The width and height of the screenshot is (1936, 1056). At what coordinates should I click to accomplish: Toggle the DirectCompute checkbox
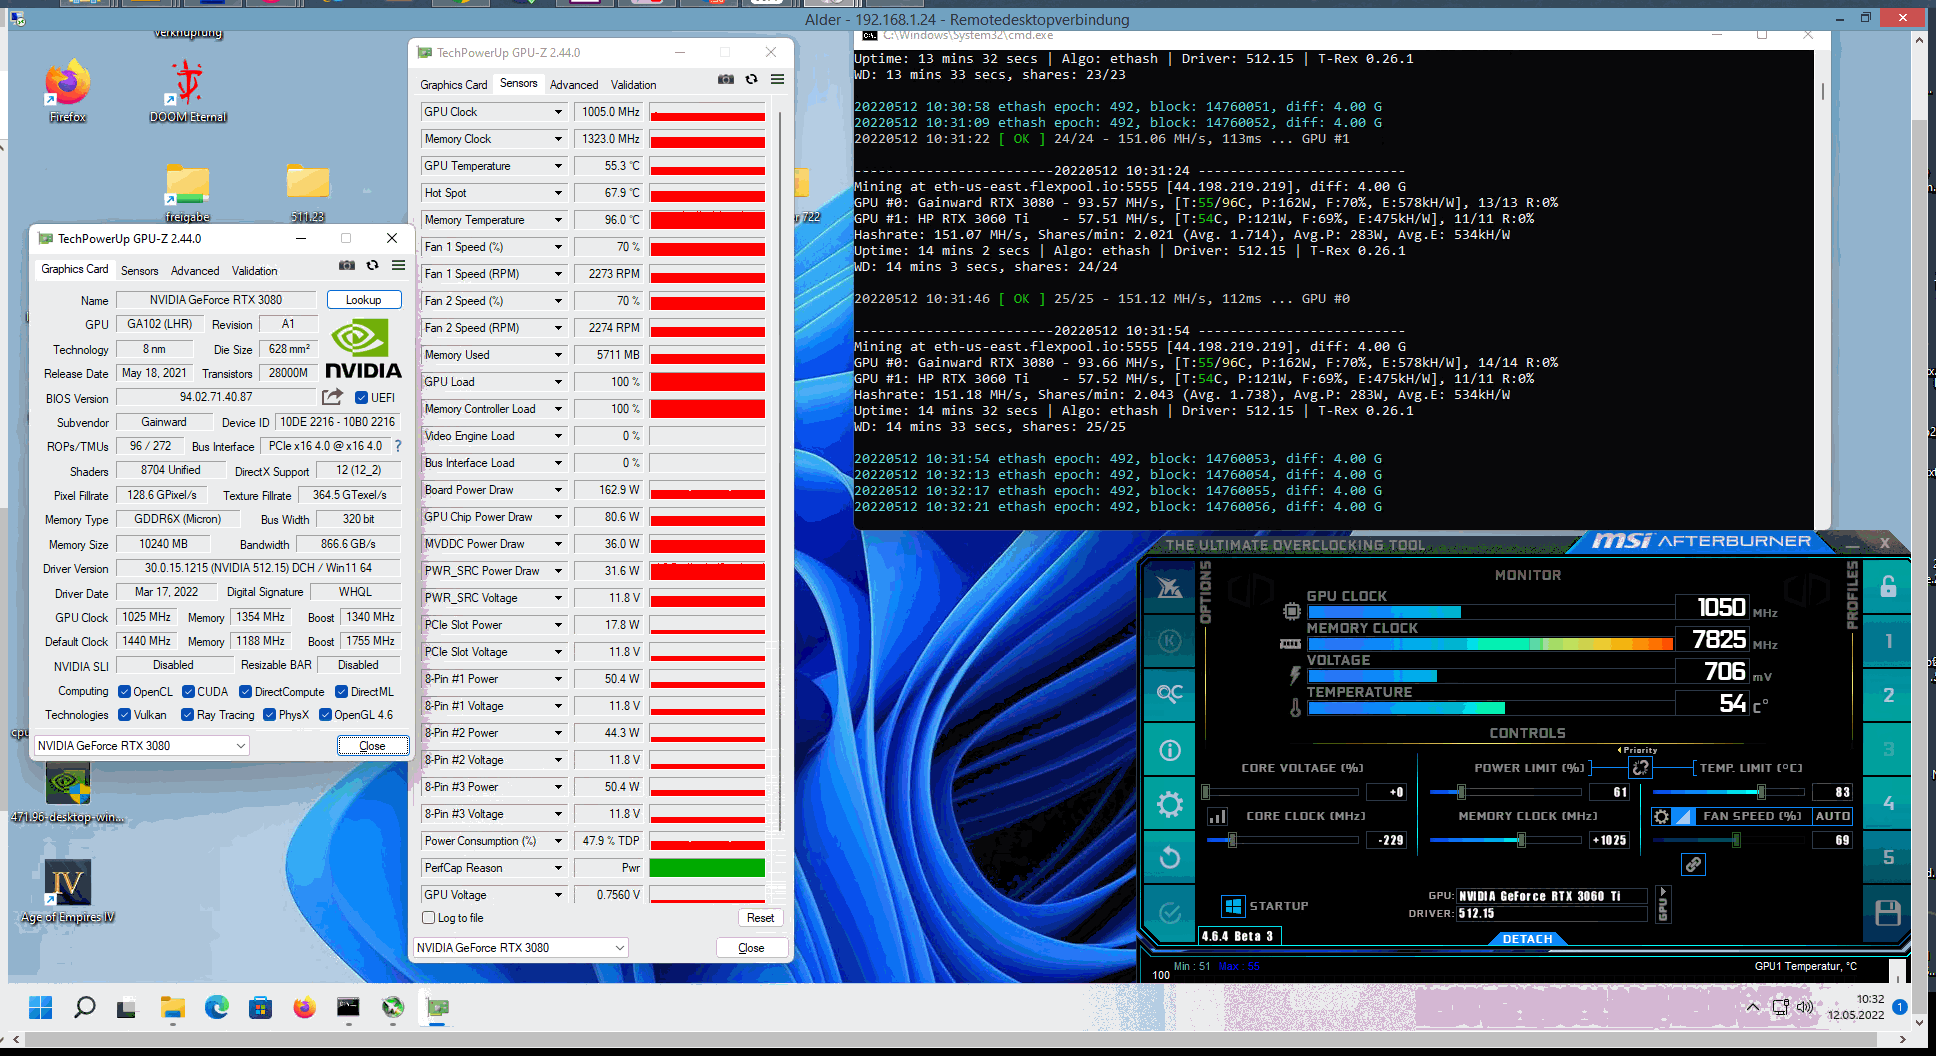[x=245, y=692]
